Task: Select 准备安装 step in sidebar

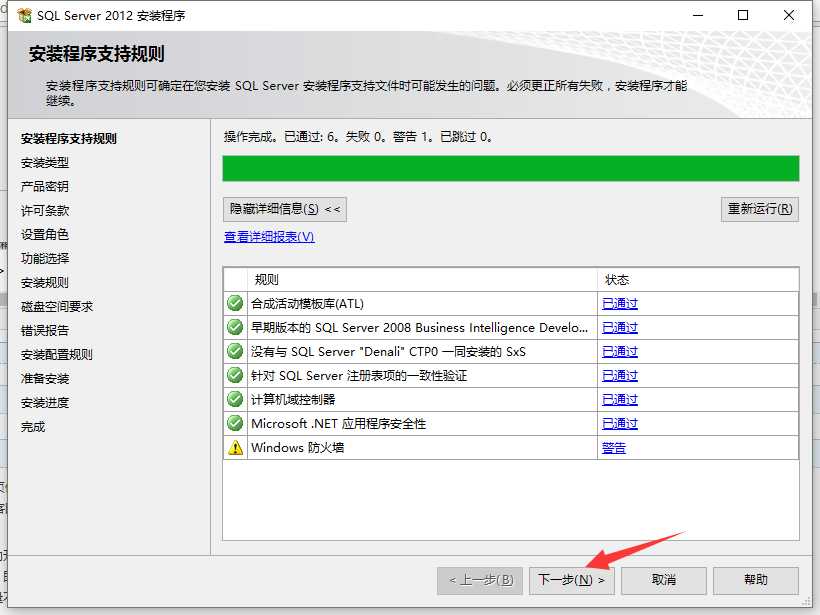Action: point(45,379)
